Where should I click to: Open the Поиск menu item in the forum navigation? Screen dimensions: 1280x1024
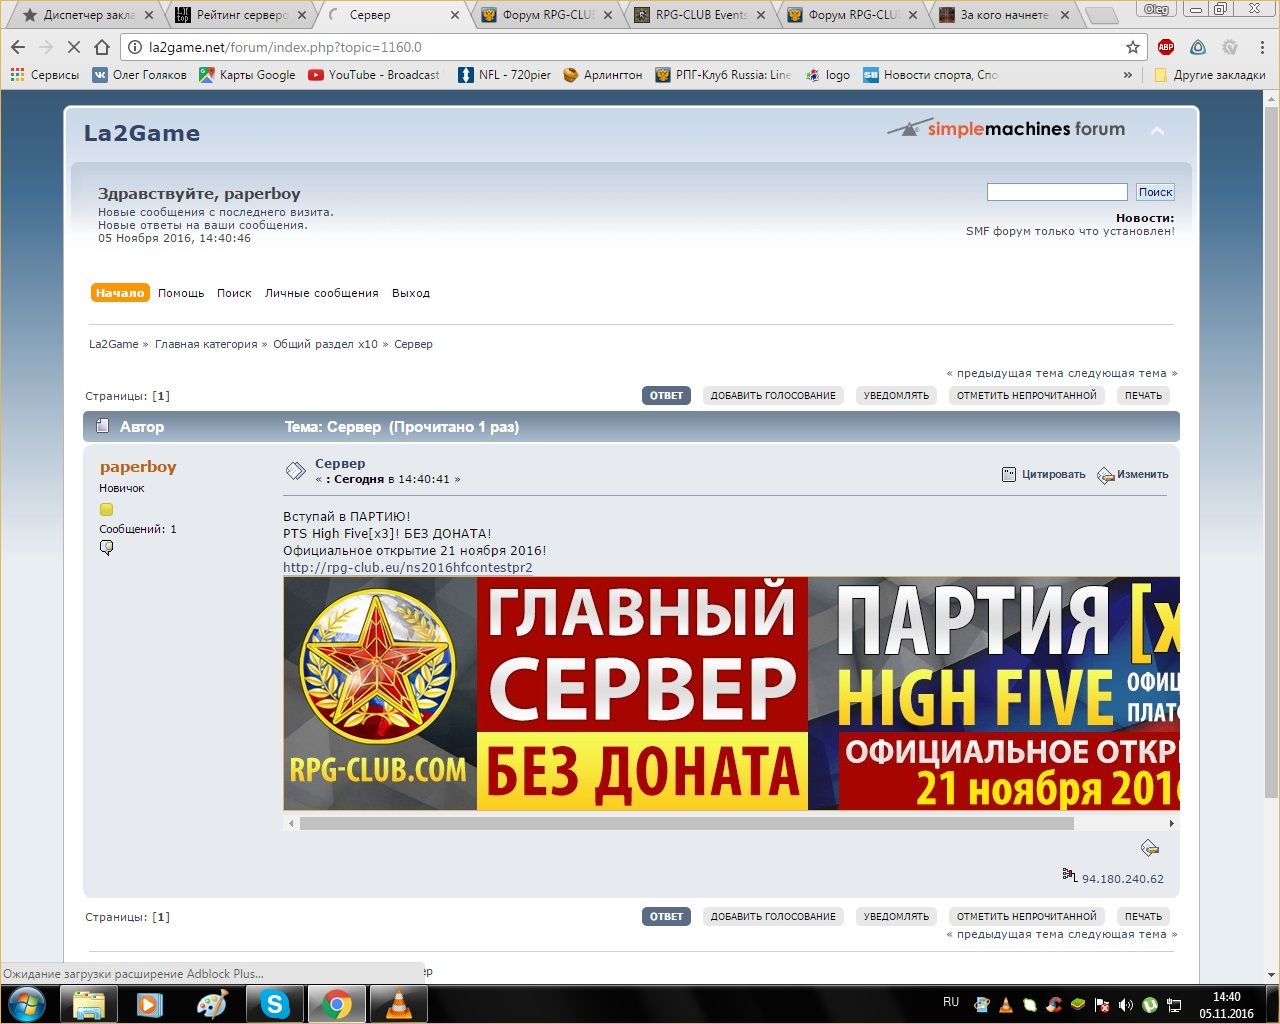pos(234,293)
